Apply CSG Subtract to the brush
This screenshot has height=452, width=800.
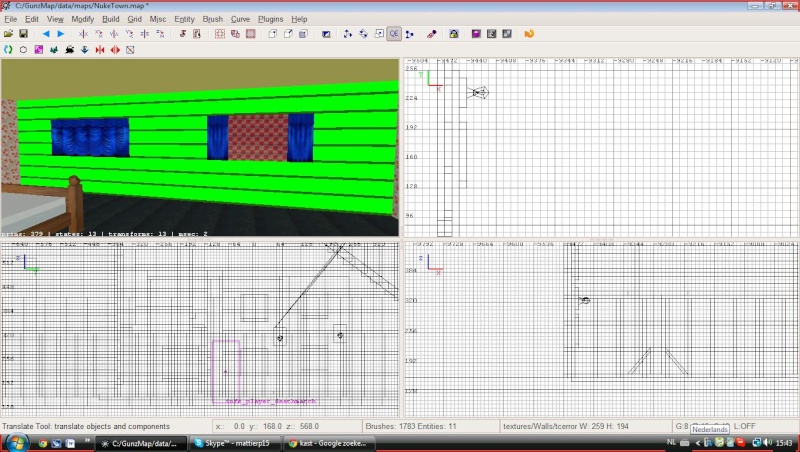coord(235,34)
